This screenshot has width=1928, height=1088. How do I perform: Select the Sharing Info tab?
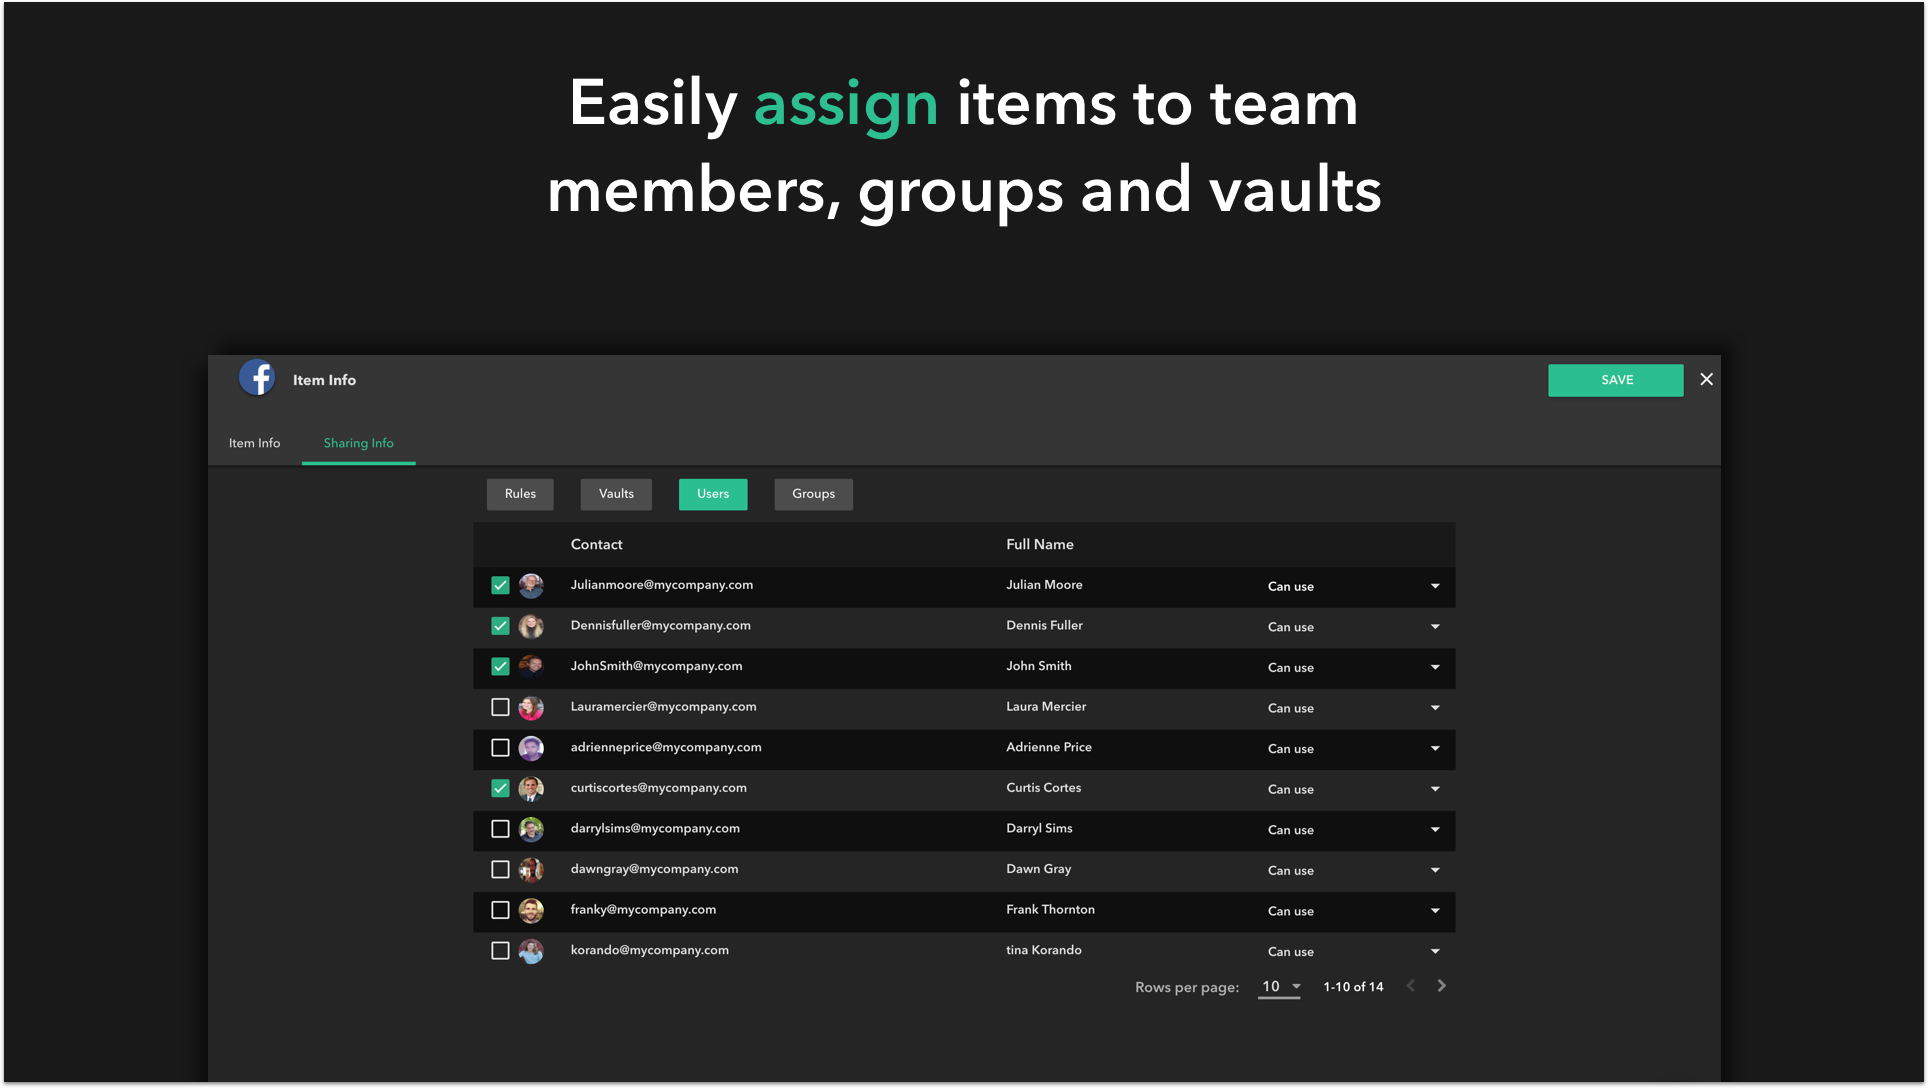358,443
